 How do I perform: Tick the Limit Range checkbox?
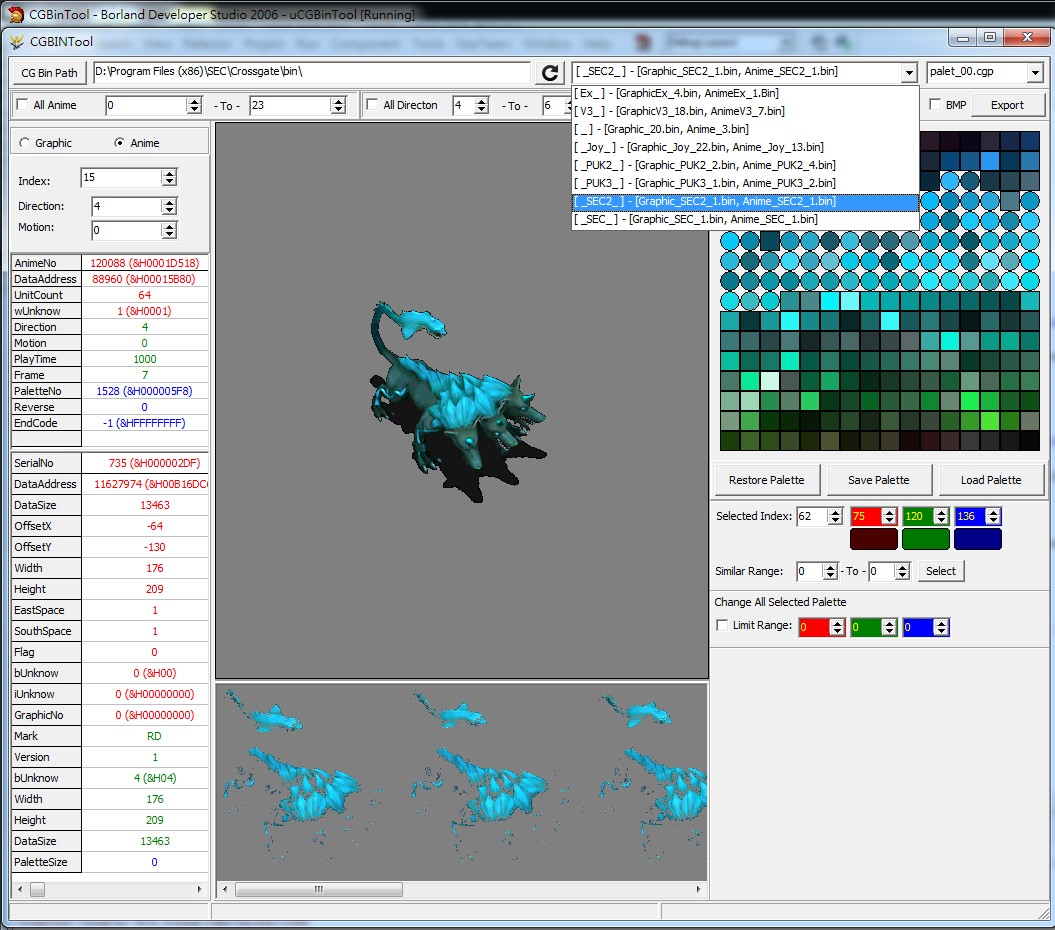[x=723, y=626]
